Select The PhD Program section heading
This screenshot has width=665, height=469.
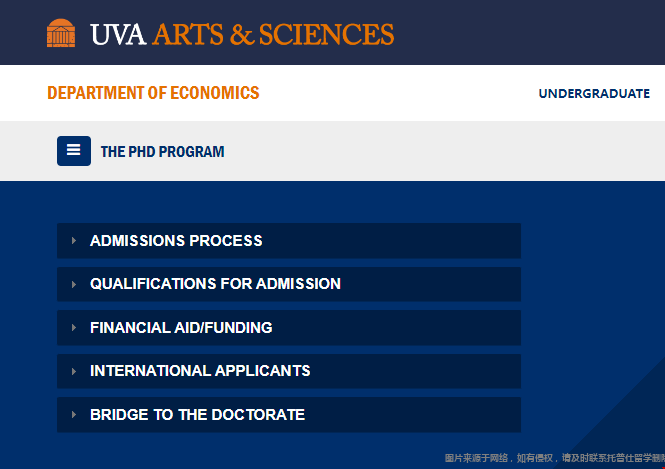tap(162, 152)
